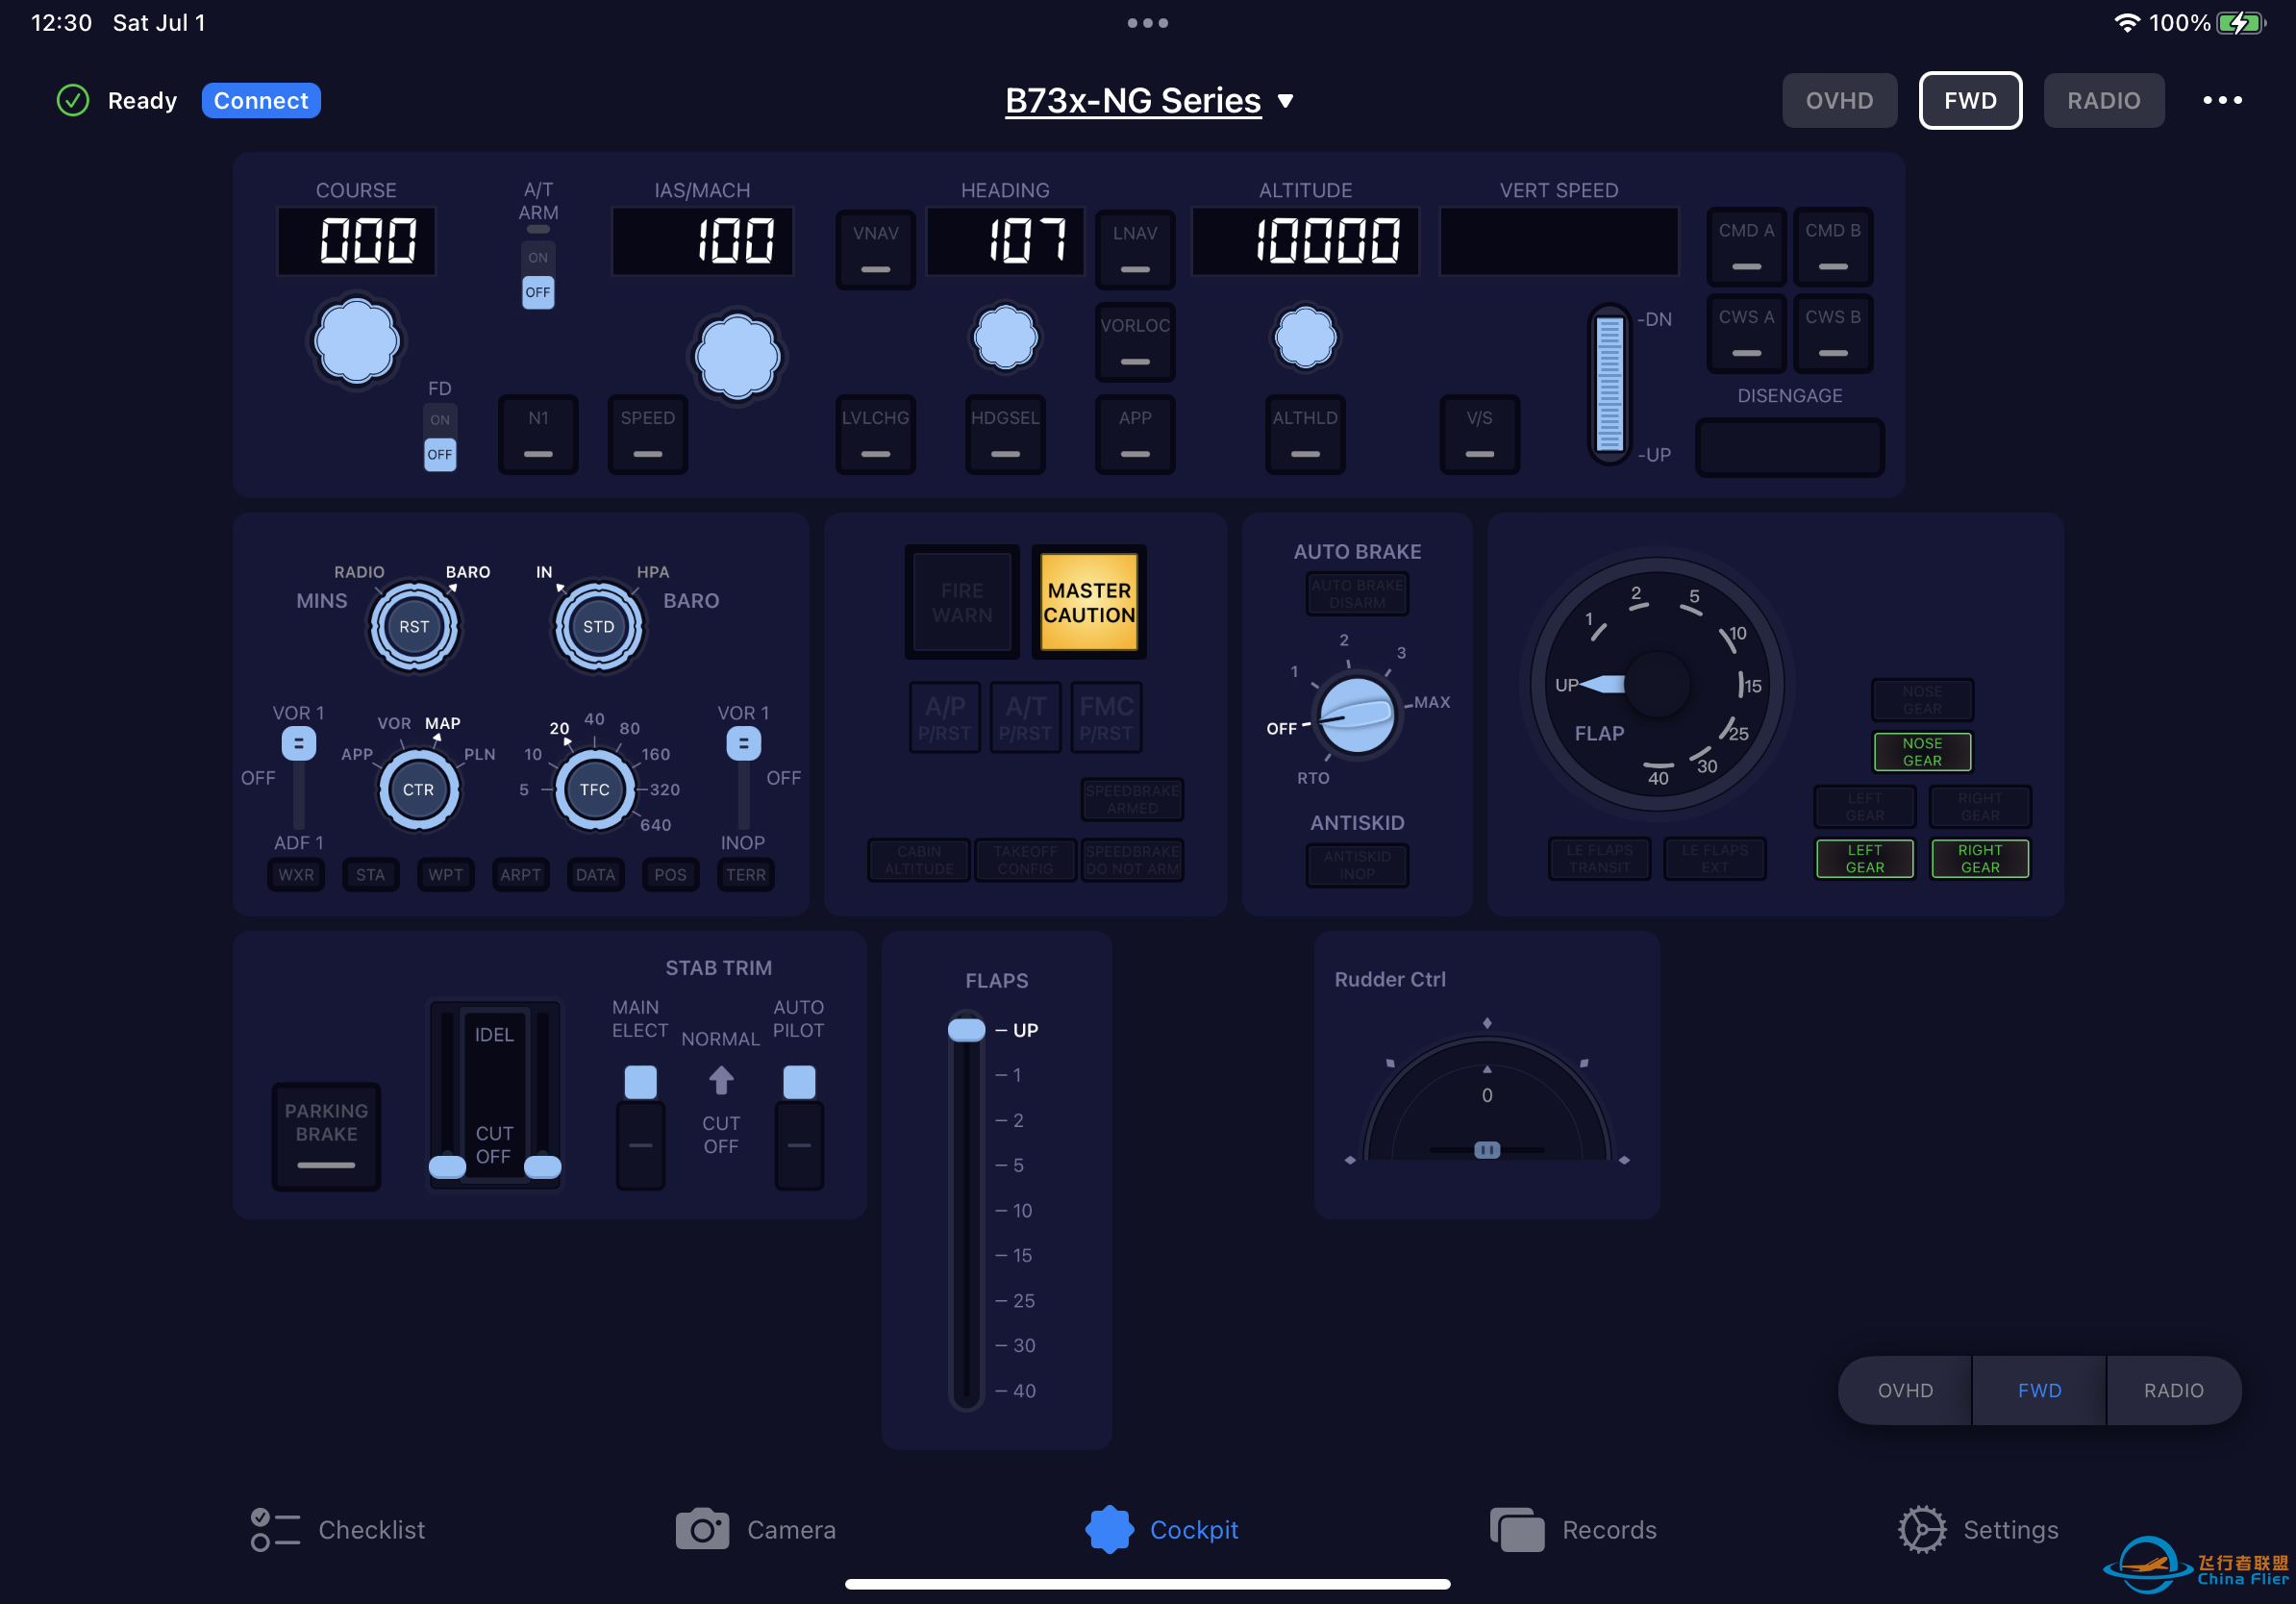2296x1604 pixels.
Task: Select RADIO in the bottom segmented control
Action: (2173, 1390)
